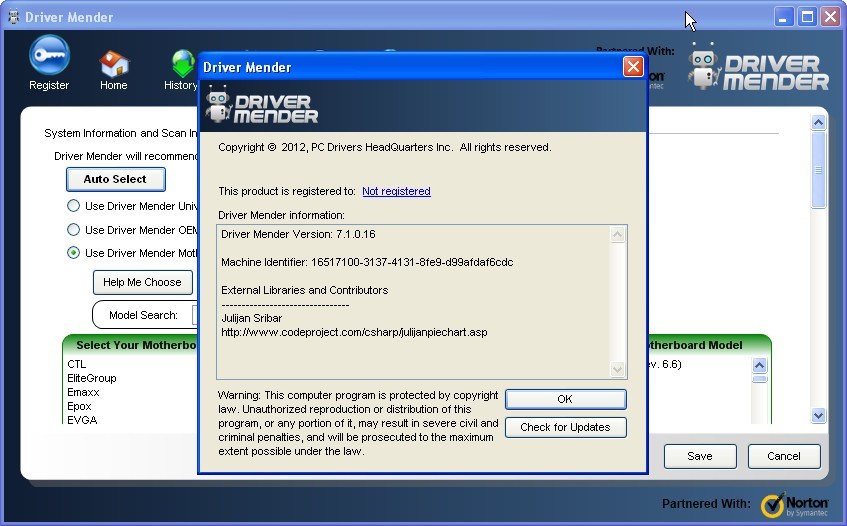Image resolution: width=847 pixels, height=526 pixels.
Task: Click Check for Updates button
Action: (566, 427)
